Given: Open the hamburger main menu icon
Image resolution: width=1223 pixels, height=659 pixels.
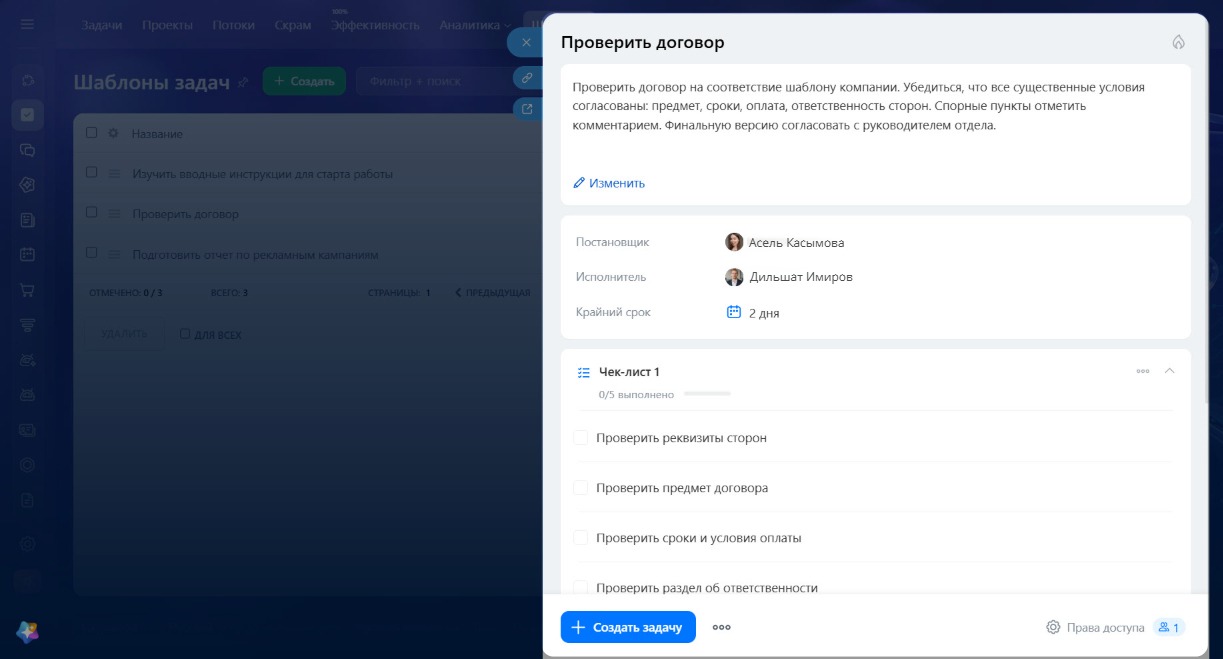Looking at the screenshot, I should pos(27,25).
